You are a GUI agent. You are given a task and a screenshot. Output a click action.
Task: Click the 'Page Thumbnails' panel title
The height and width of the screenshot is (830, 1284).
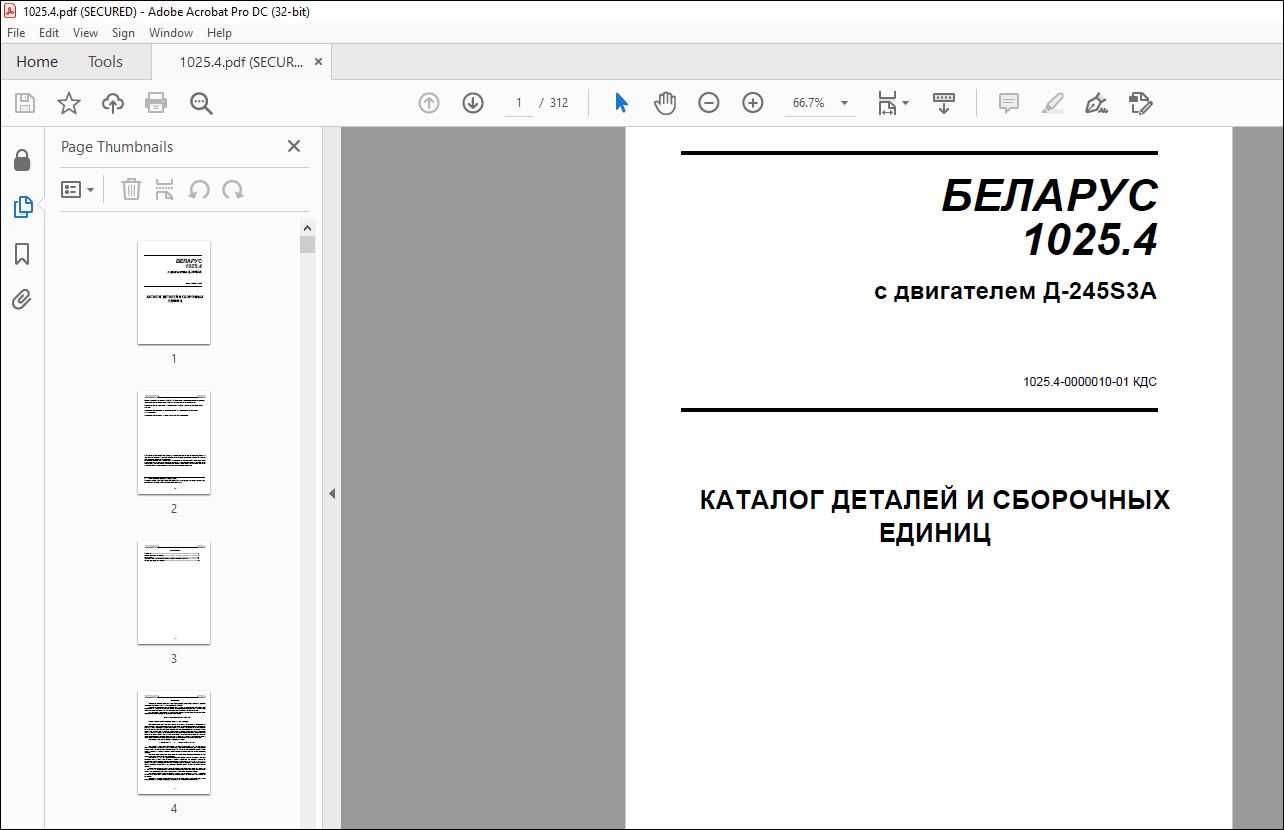(117, 146)
